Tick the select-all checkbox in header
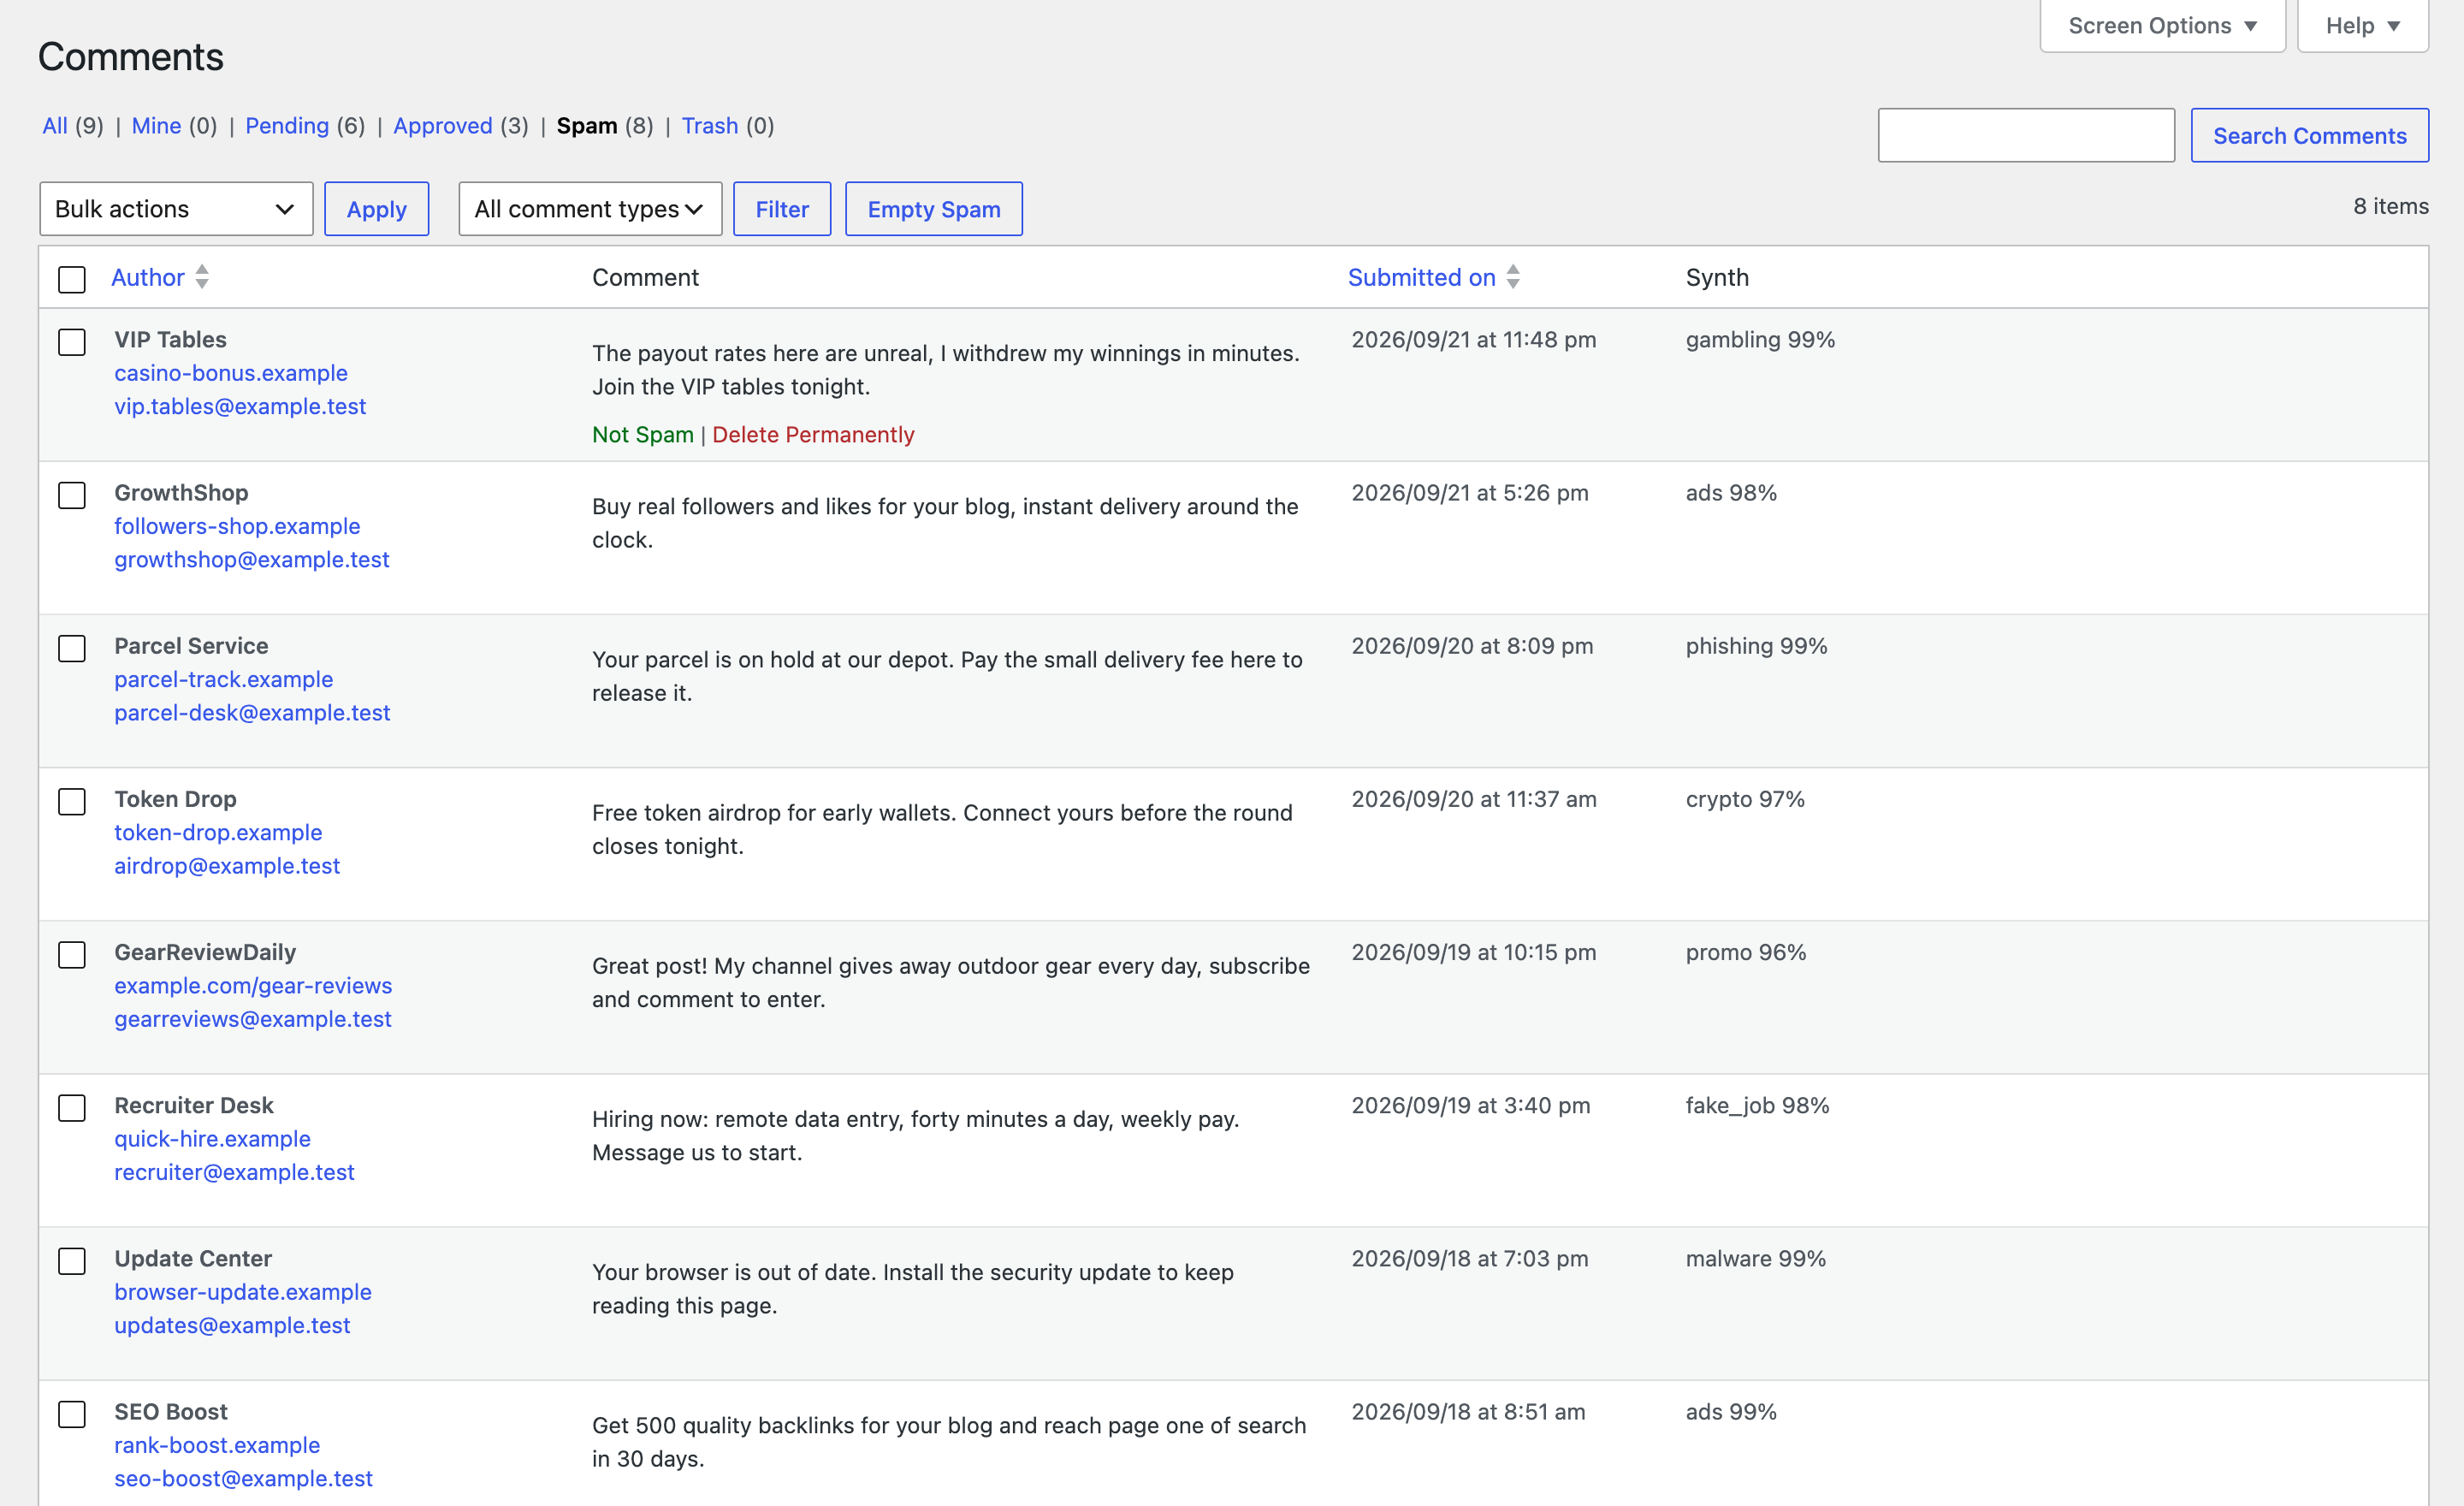This screenshot has height=1506, width=2464. [x=72, y=279]
